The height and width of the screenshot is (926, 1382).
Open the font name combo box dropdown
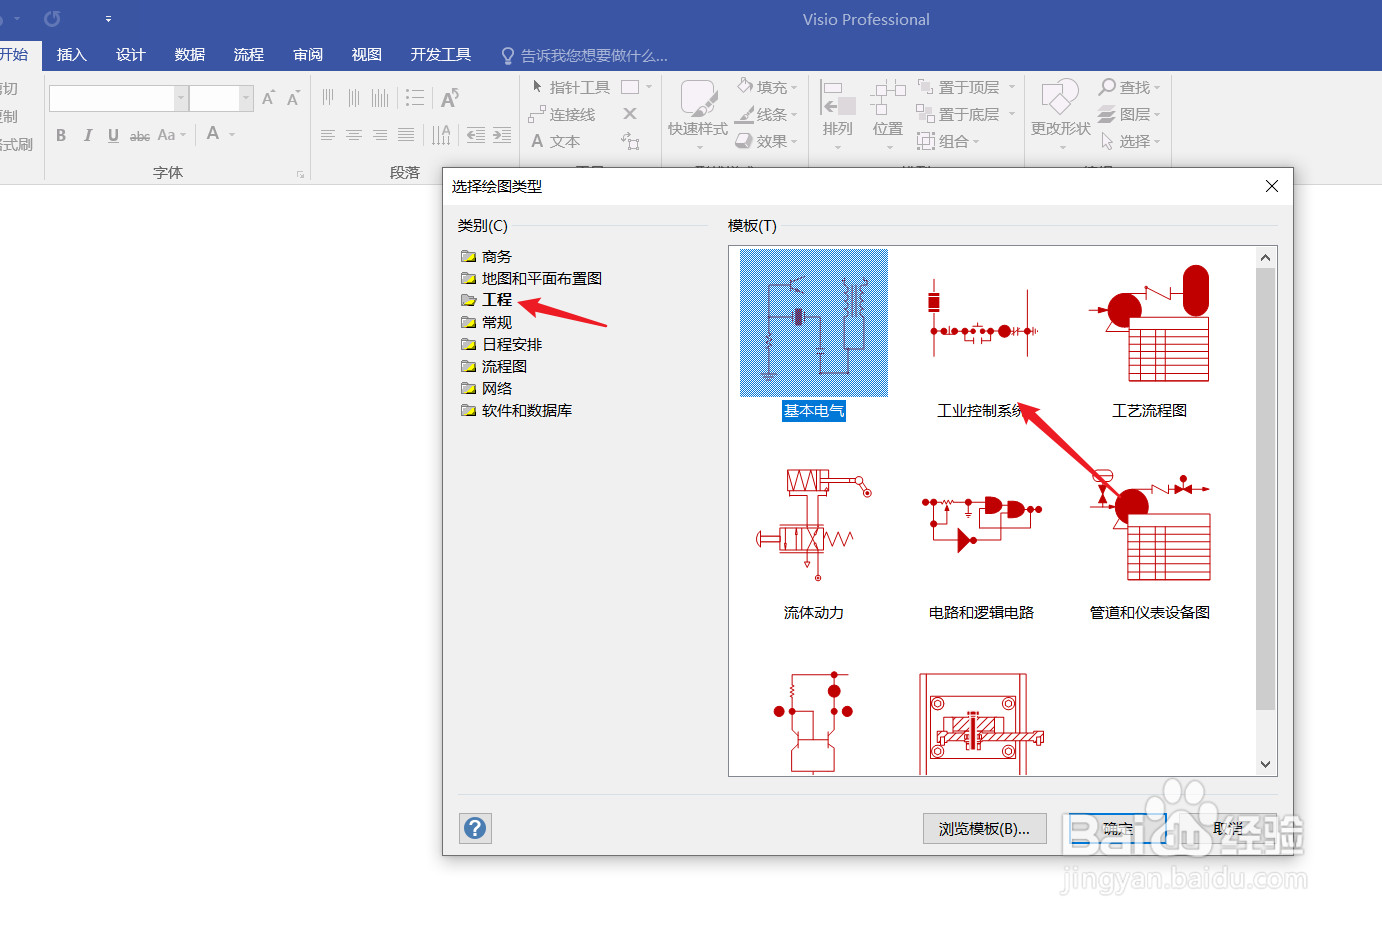tap(181, 98)
